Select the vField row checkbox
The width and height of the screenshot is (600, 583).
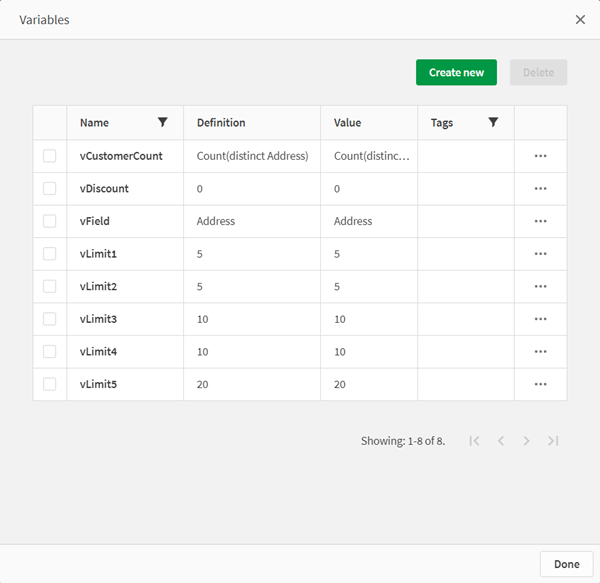click(50, 221)
